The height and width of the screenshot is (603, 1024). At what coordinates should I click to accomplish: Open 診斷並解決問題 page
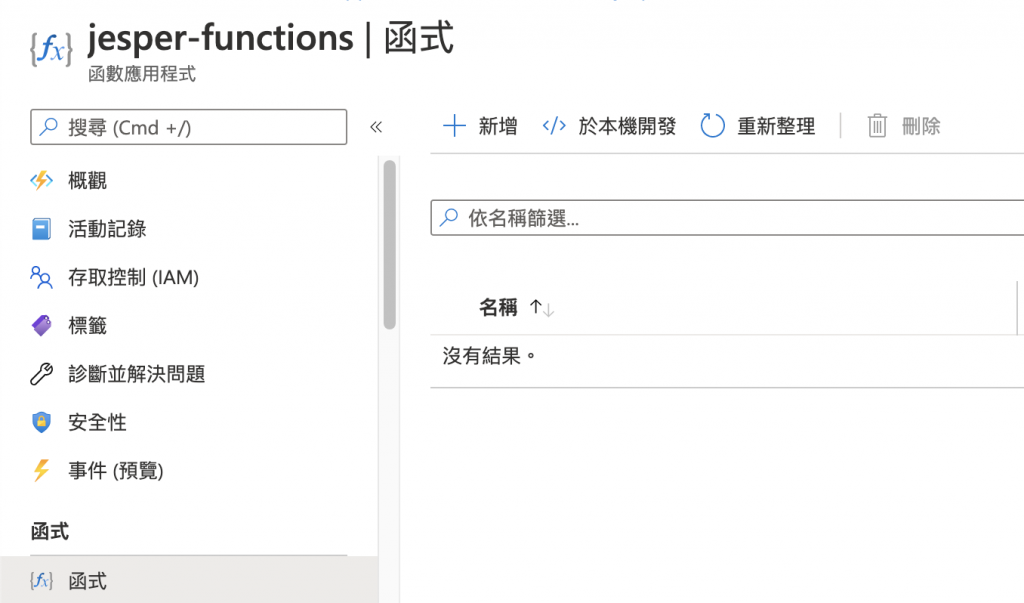[136, 374]
